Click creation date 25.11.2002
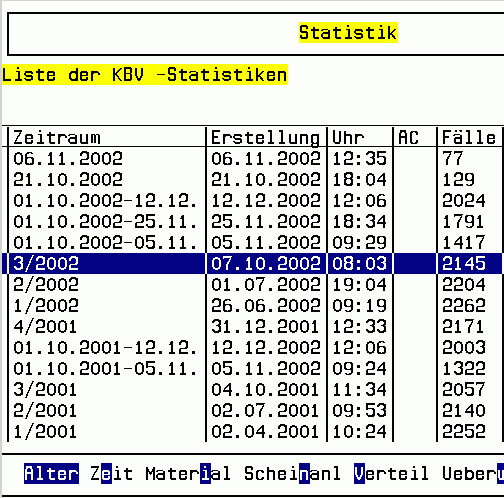Image resolution: width=504 pixels, height=498 pixels. click(x=266, y=221)
